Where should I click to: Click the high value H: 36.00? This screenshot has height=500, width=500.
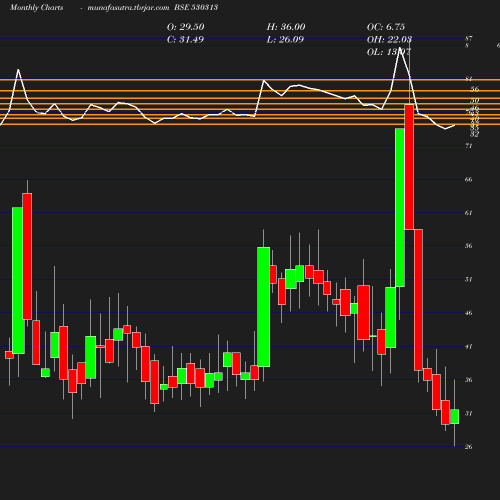click(x=286, y=27)
